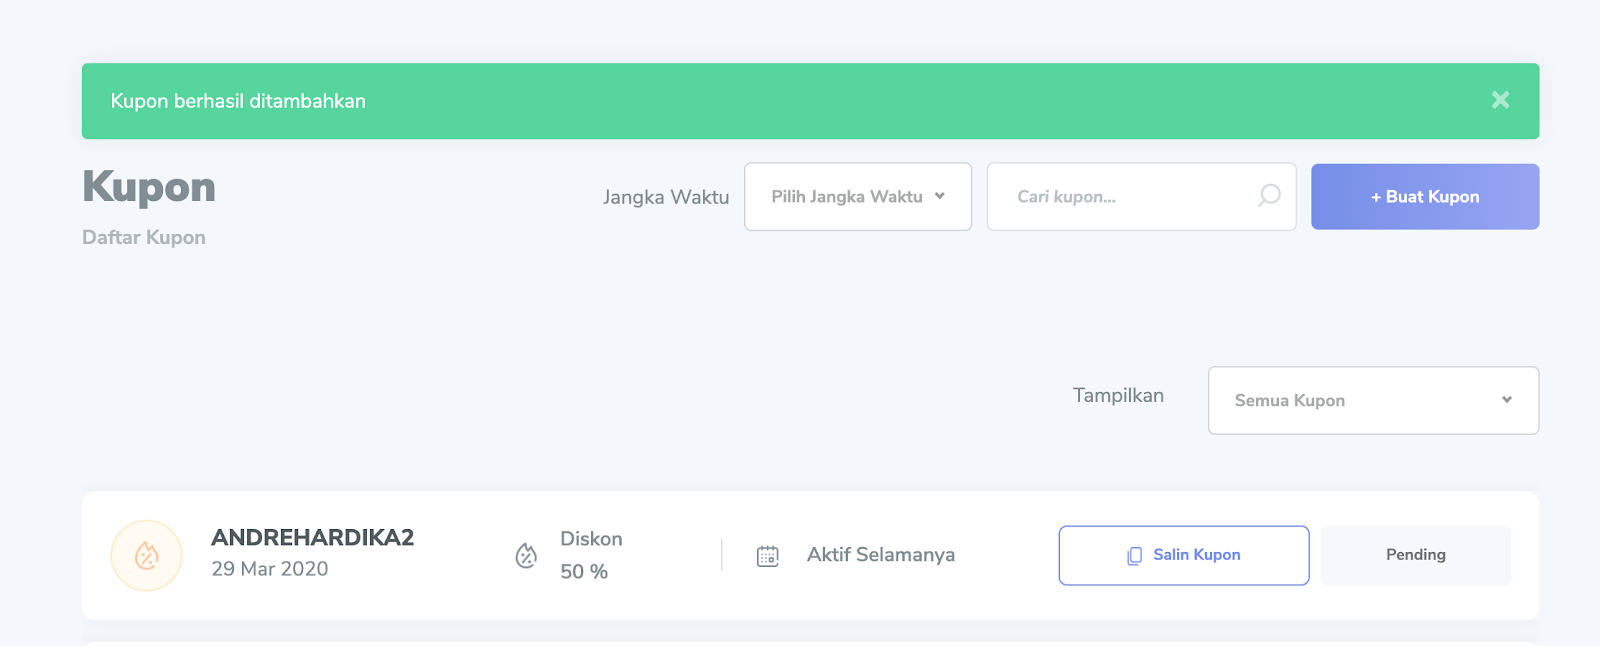Click the 50 % discount value
The height and width of the screenshot is (646, 1600).
[x=584, y=572]
